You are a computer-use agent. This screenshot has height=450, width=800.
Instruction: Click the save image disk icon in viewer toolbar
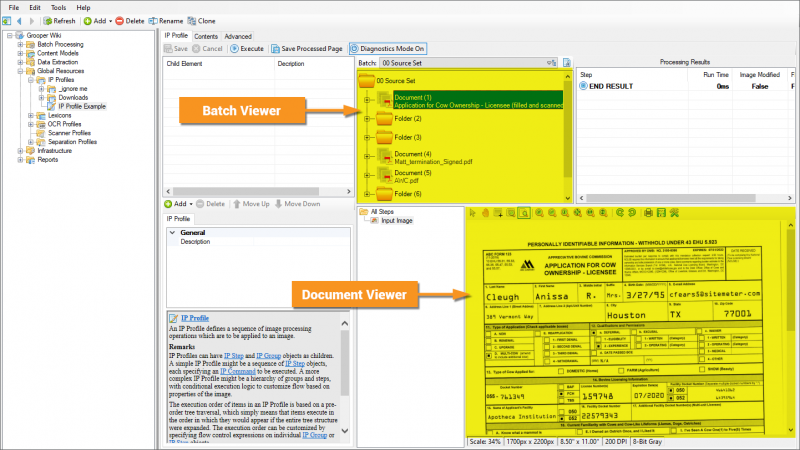(661, 213)
